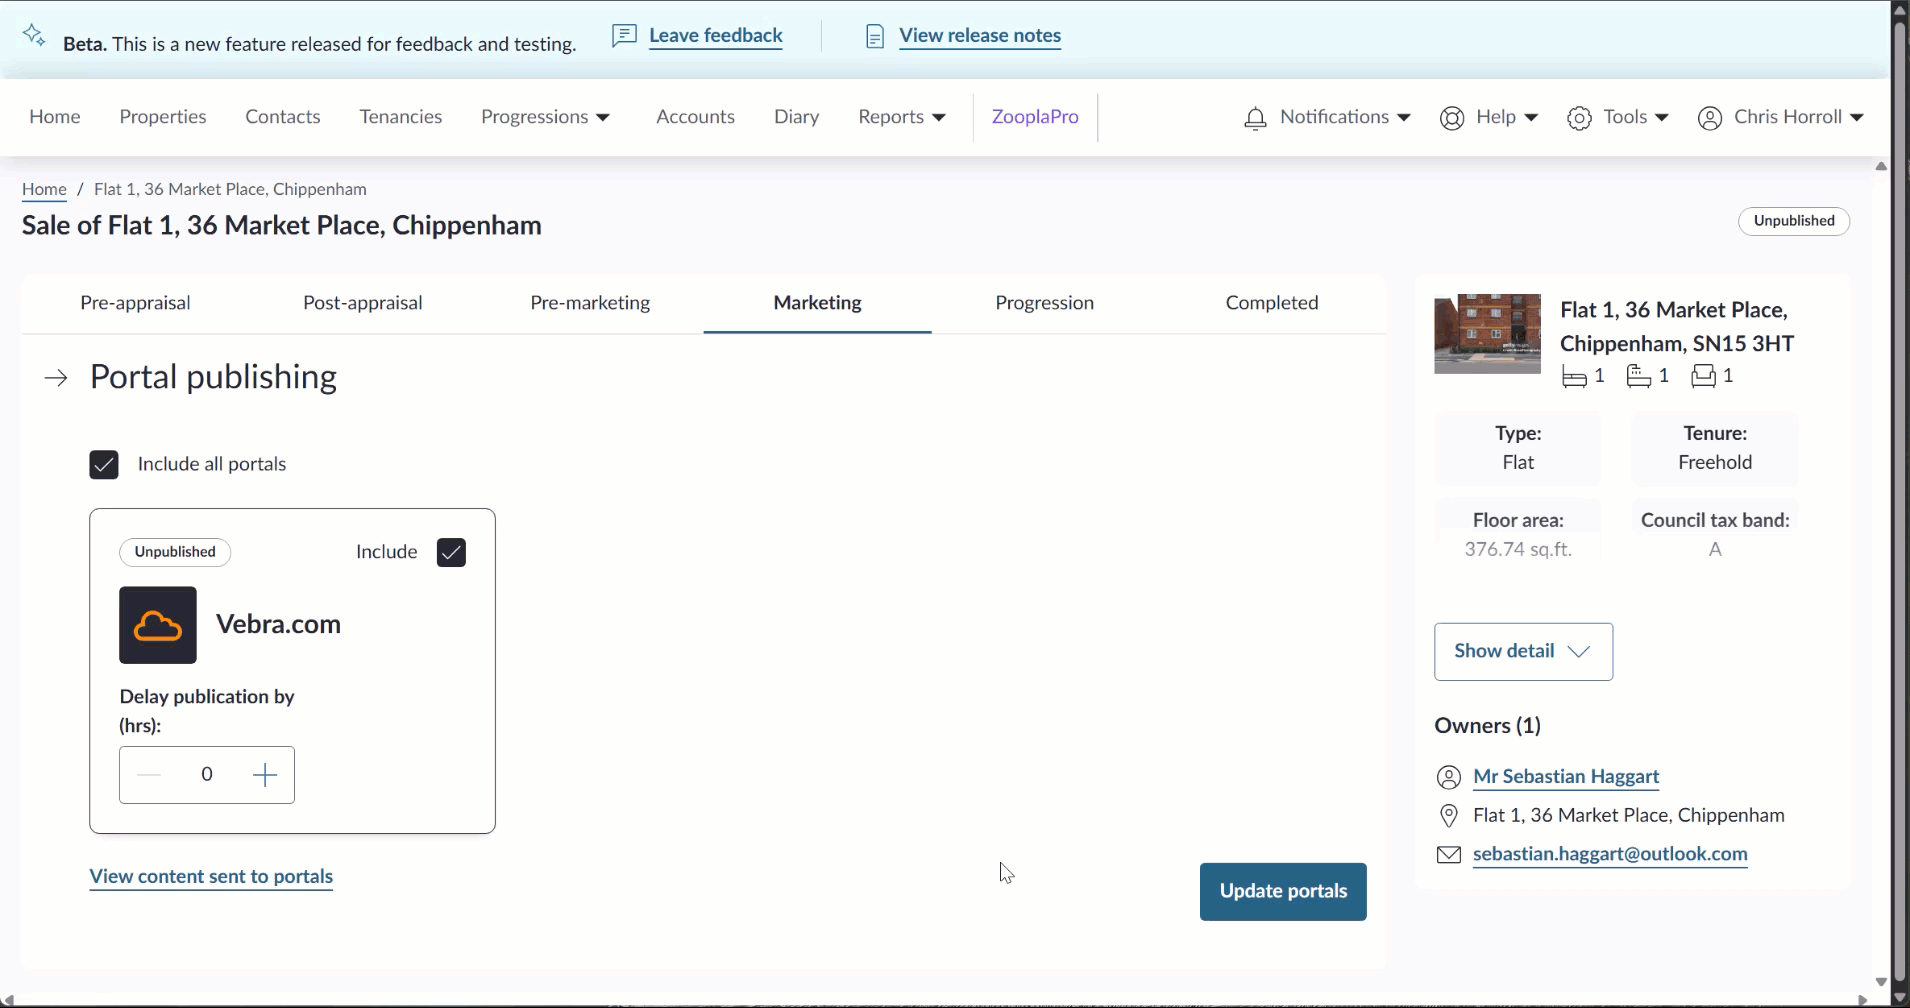This screenshot has width=1910, height=1008.
Task: Click the owner person icon
Action: pos(1448,777)
